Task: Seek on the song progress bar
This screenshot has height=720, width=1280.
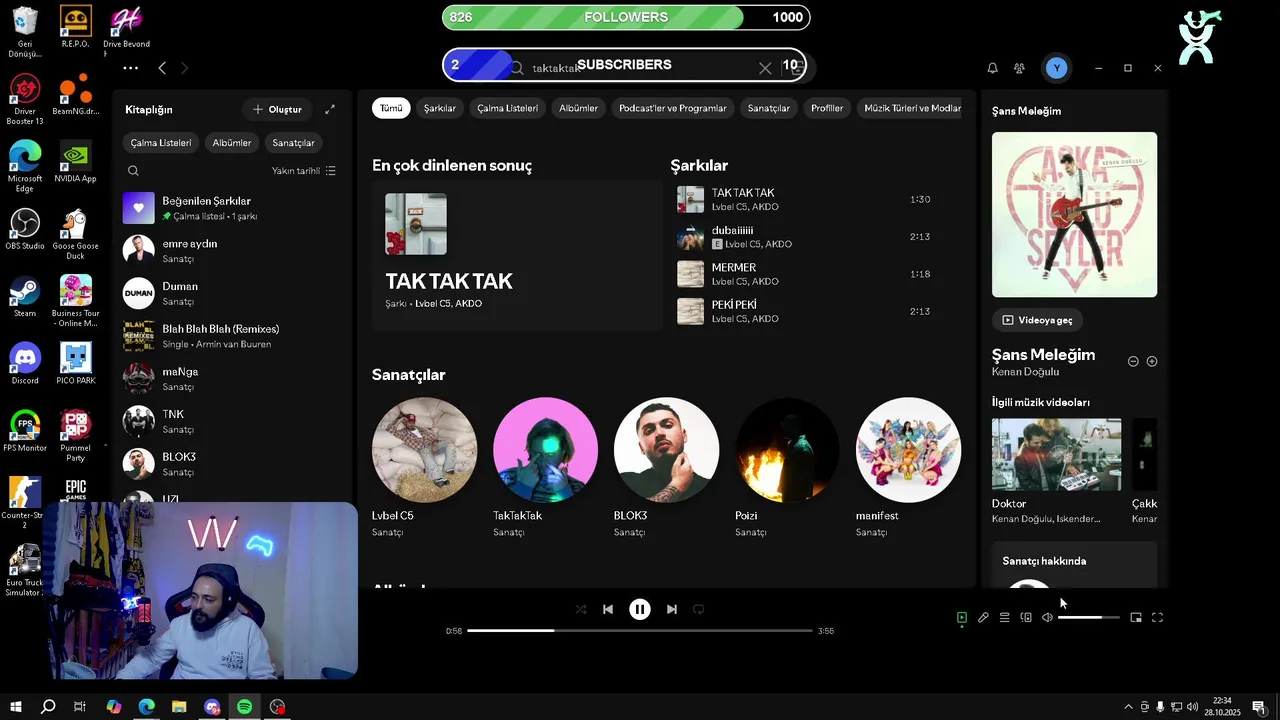Action: tap(640, 631)
